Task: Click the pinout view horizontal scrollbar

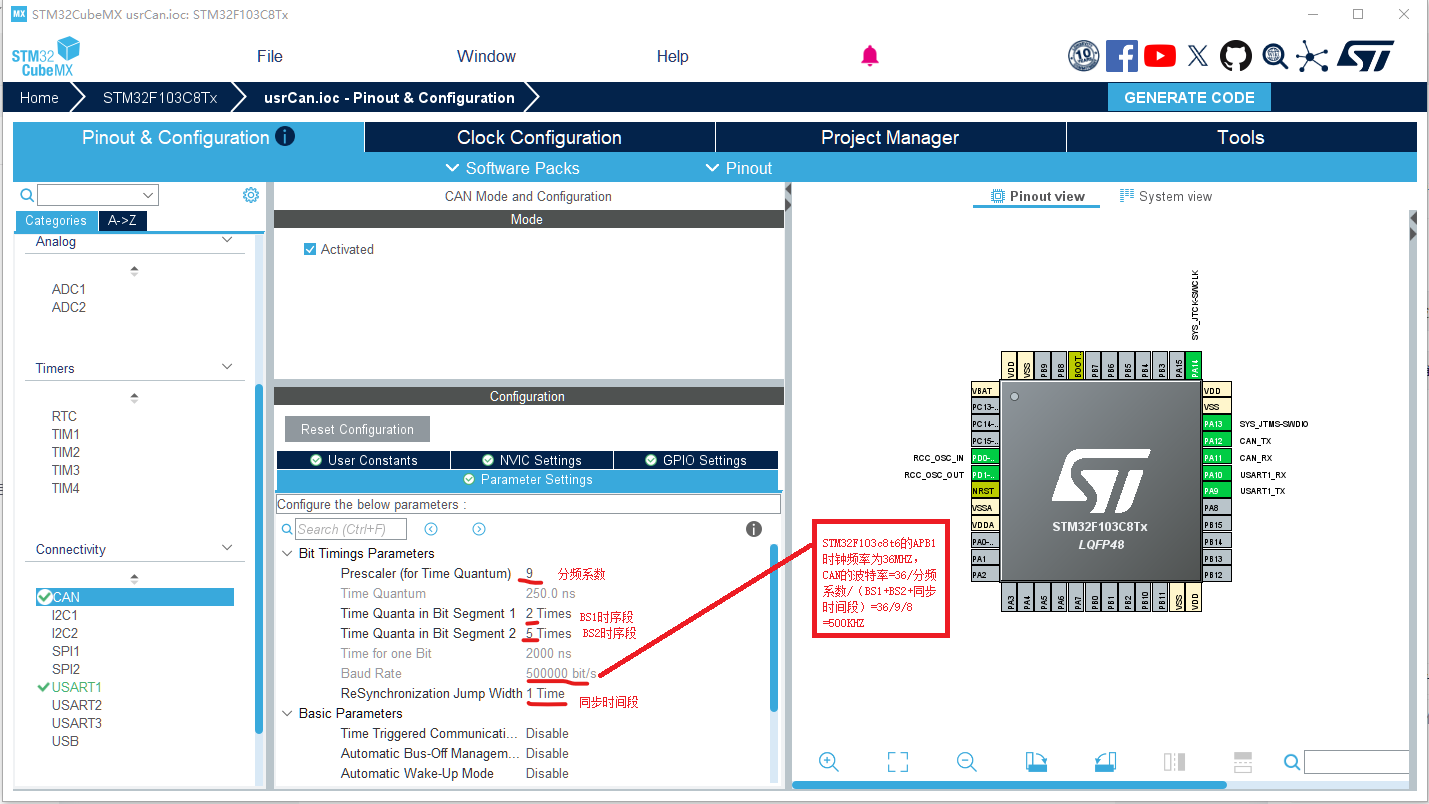Action: pyautogui.click(x=1009, y=785)
